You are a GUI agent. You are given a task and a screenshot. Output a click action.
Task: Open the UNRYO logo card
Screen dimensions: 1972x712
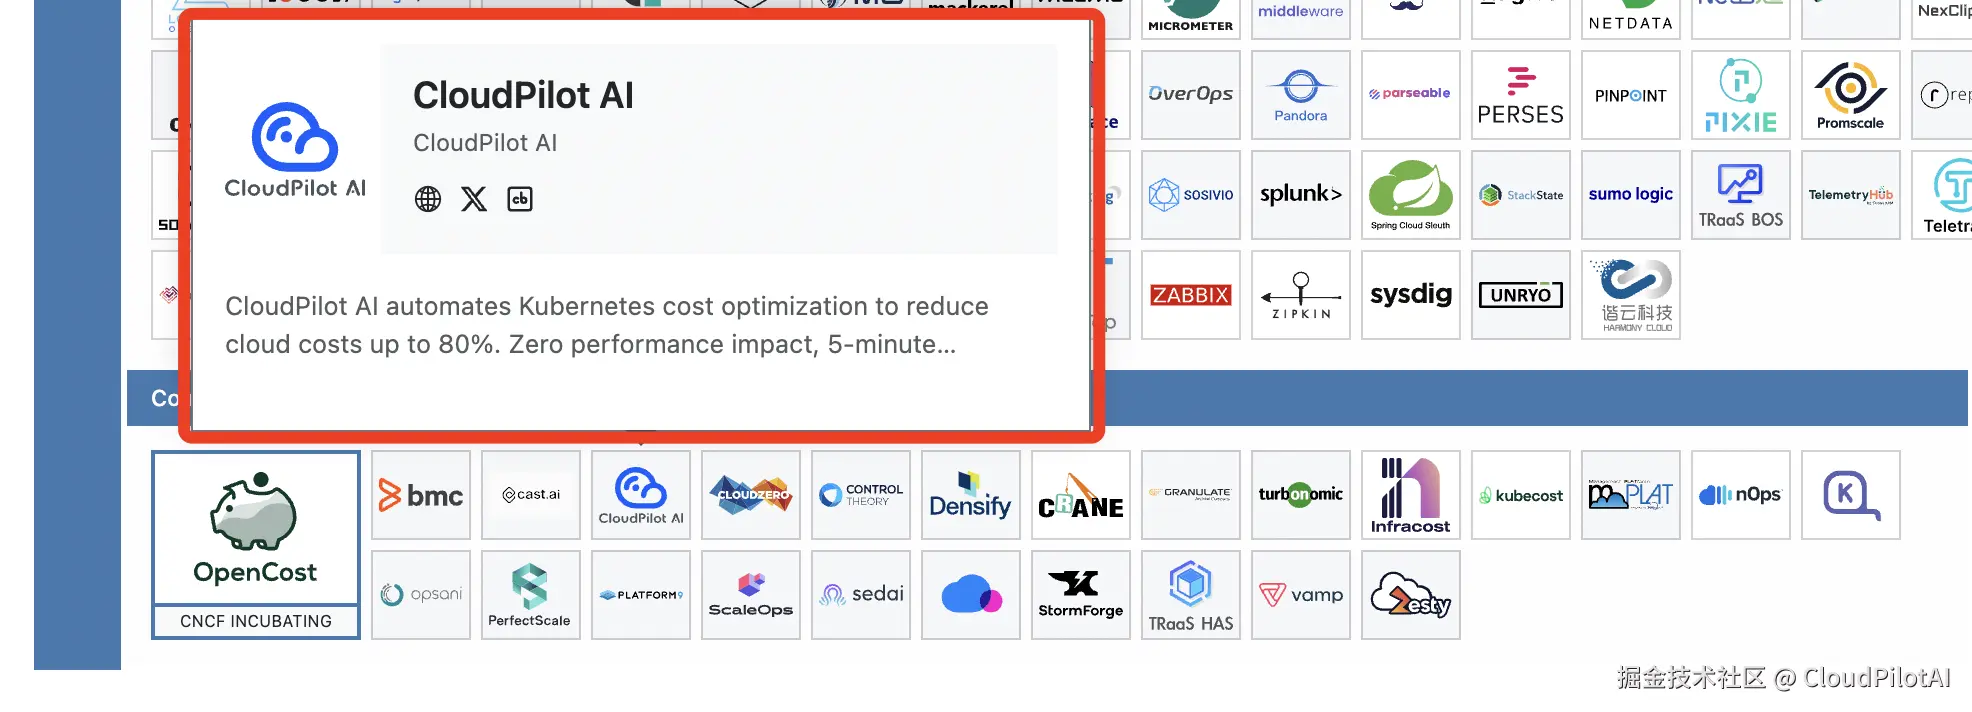(x=1521, y=295)
